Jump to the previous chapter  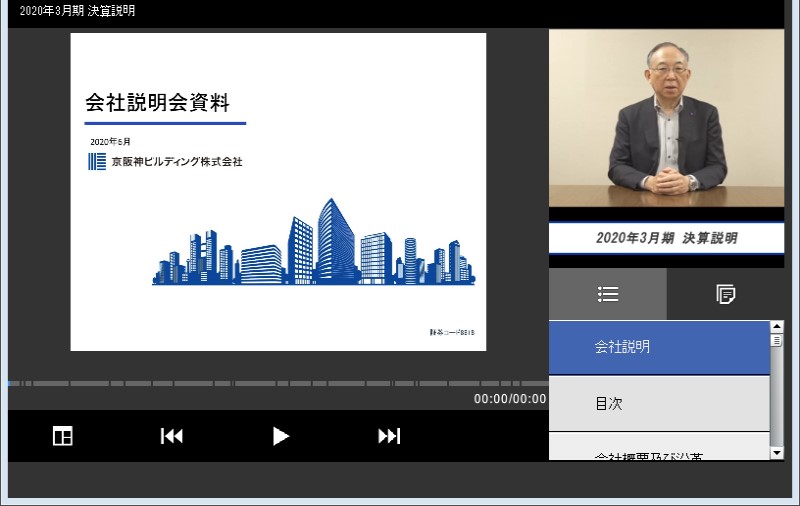point(171,436)
